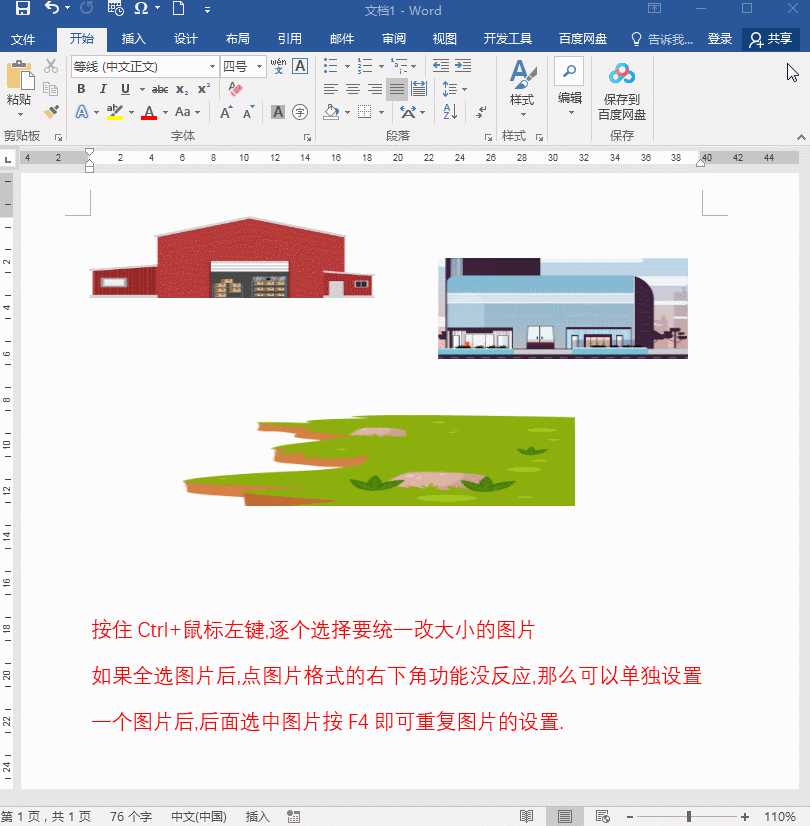Toggle Character Shading button
The width and height of the screenshot is (810, 826).
278,112
